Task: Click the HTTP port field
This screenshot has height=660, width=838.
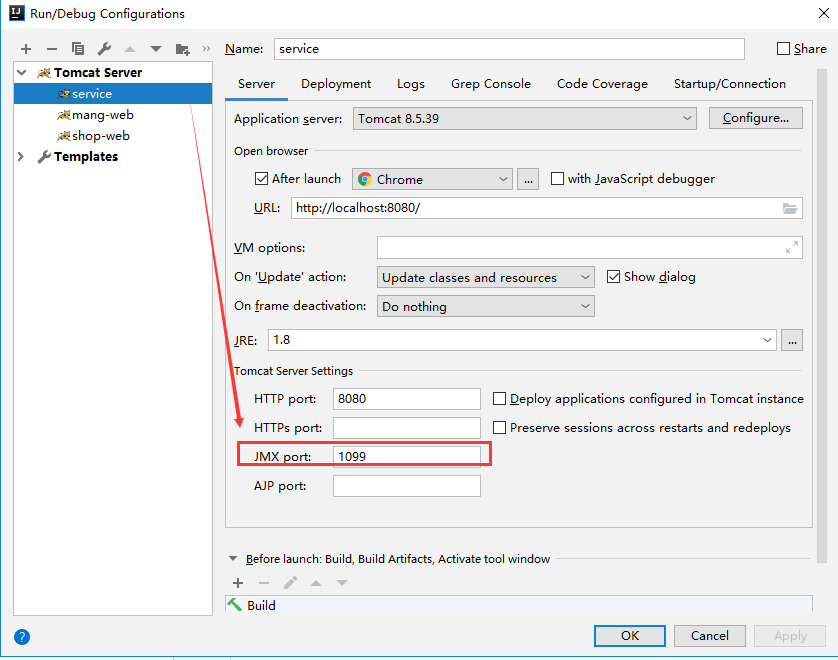Action: click(407, 399)
